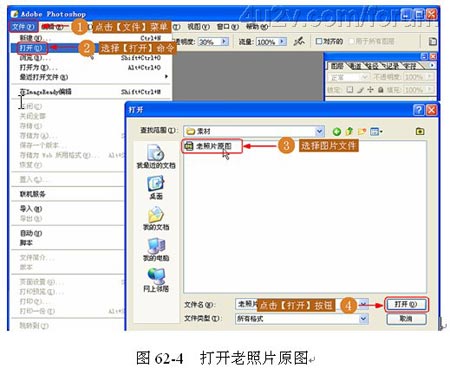Switch to the 记录 tab
Image resolution: width=450 pixels, height=368 pixels.
point(391,66)
